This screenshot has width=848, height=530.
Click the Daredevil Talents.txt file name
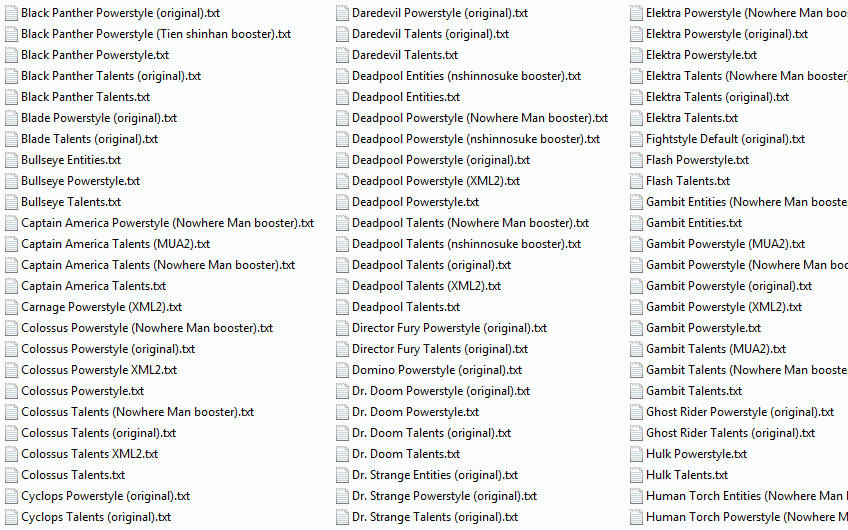(x=405, y=55)
